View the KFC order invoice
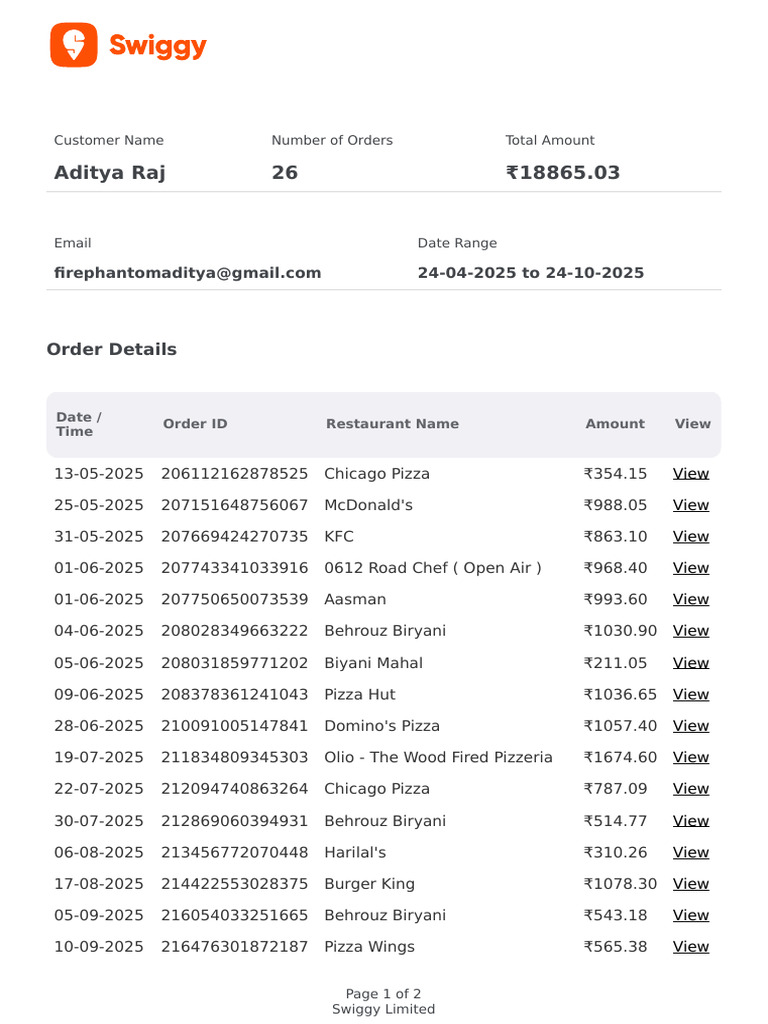The image size is (768, 1024). 691,536
